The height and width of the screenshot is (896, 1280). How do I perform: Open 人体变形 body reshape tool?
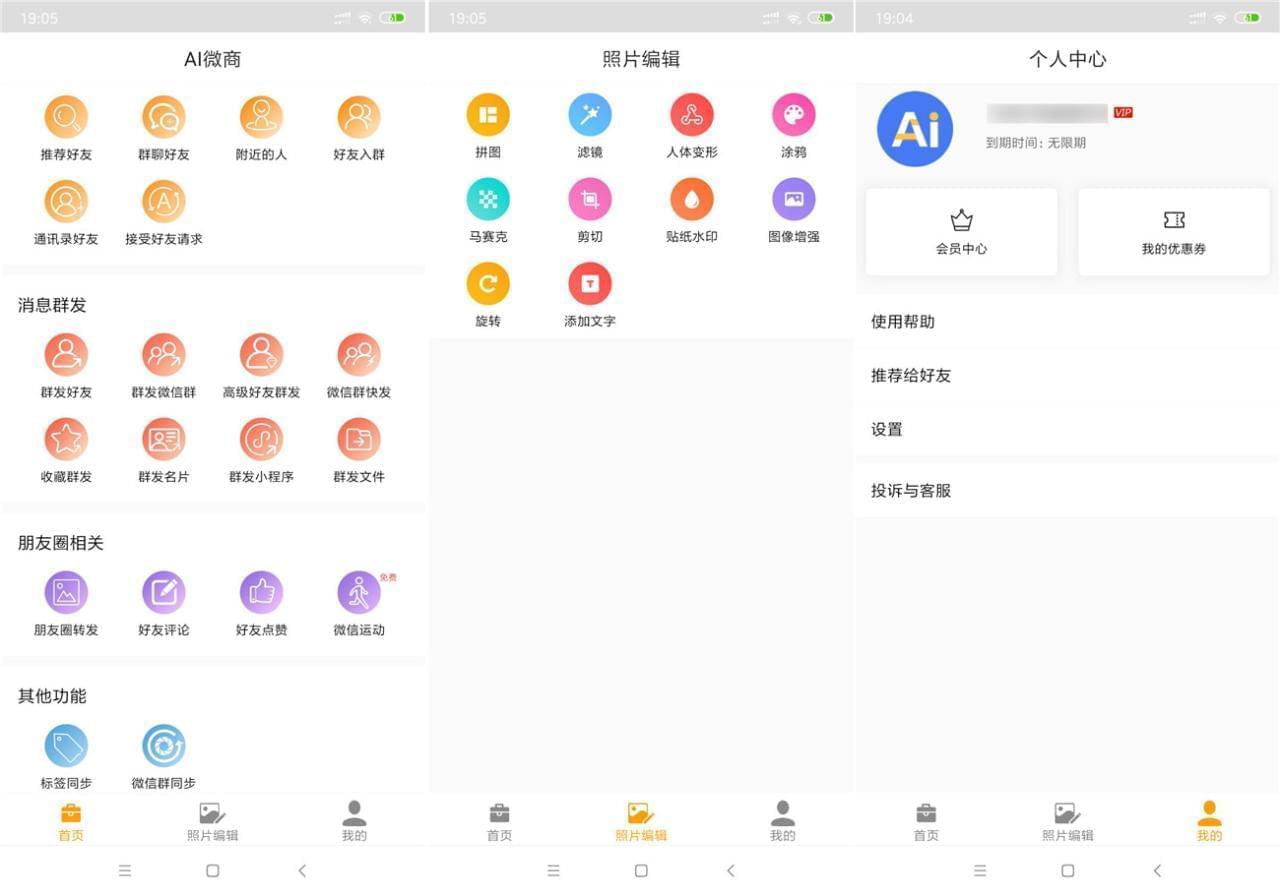click(x=692, y=115)
